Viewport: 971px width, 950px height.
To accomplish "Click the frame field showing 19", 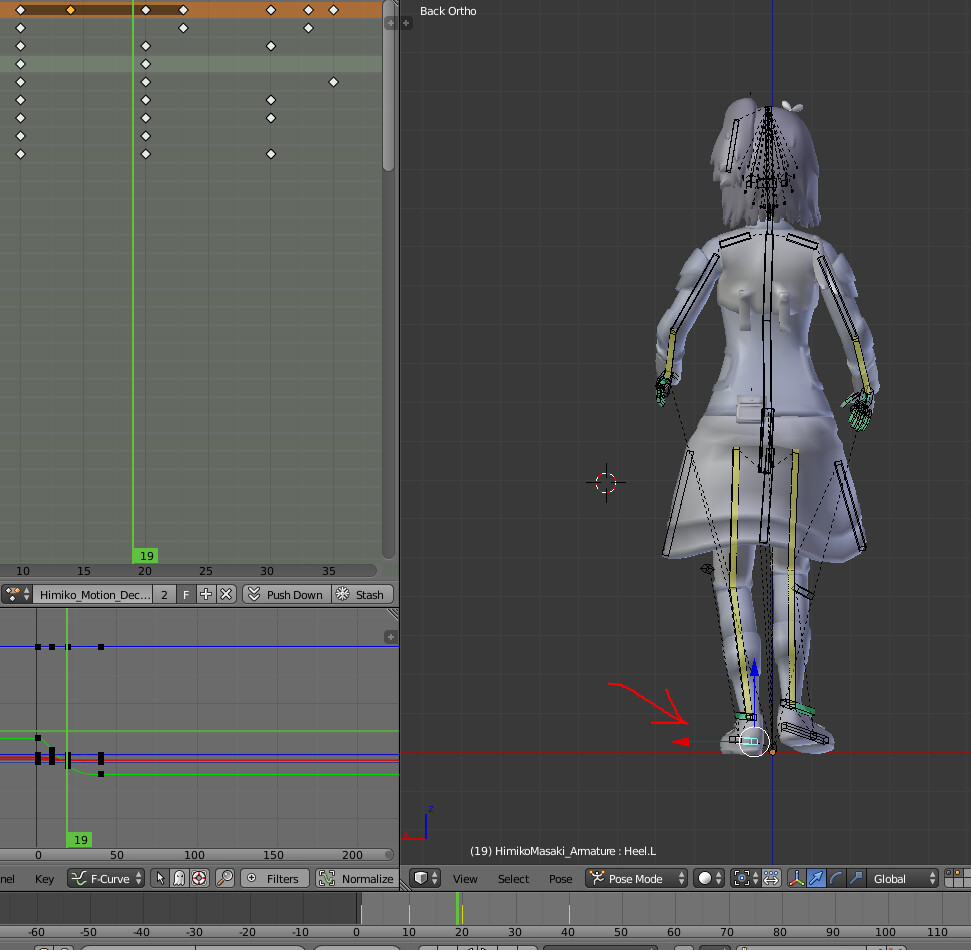I will point(144,555).
